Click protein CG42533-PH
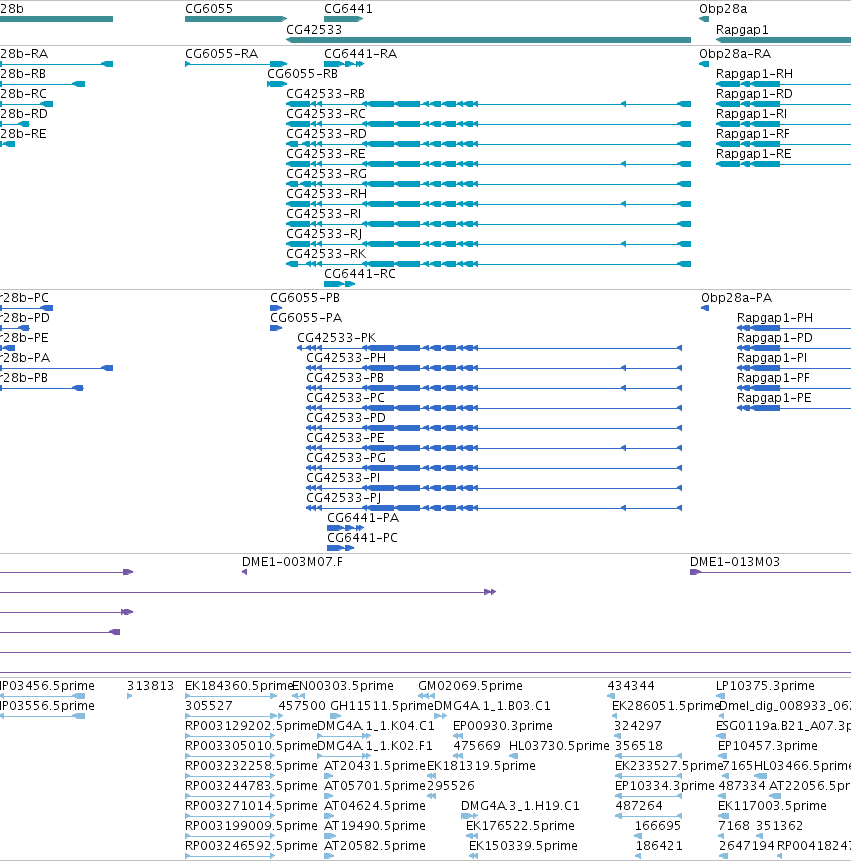The image size is (851, 861). point(346,358)
